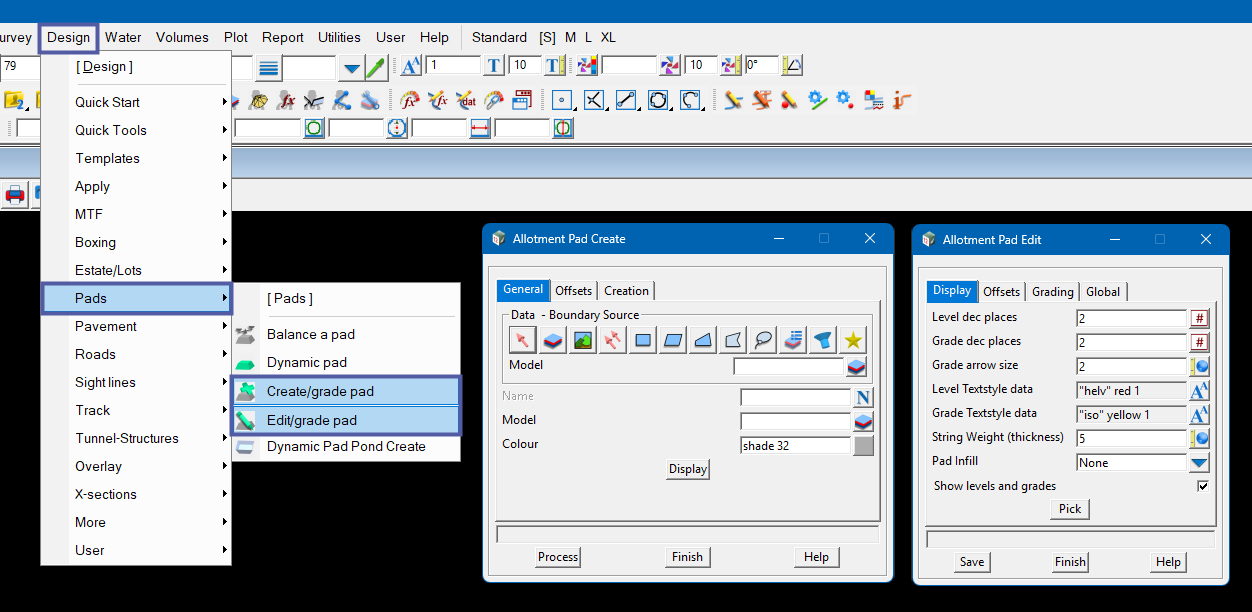Click the # icon beside Level dec places

pyautogui.click(x=1199, y=318)
